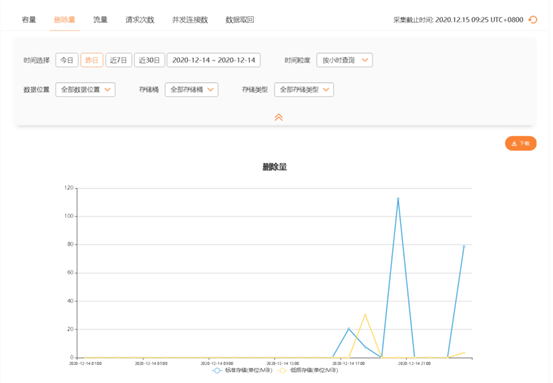Expand the 全部存储桶 bucket dropdown
This screenshot has height=383, width=553.
(x=192, y=90)
